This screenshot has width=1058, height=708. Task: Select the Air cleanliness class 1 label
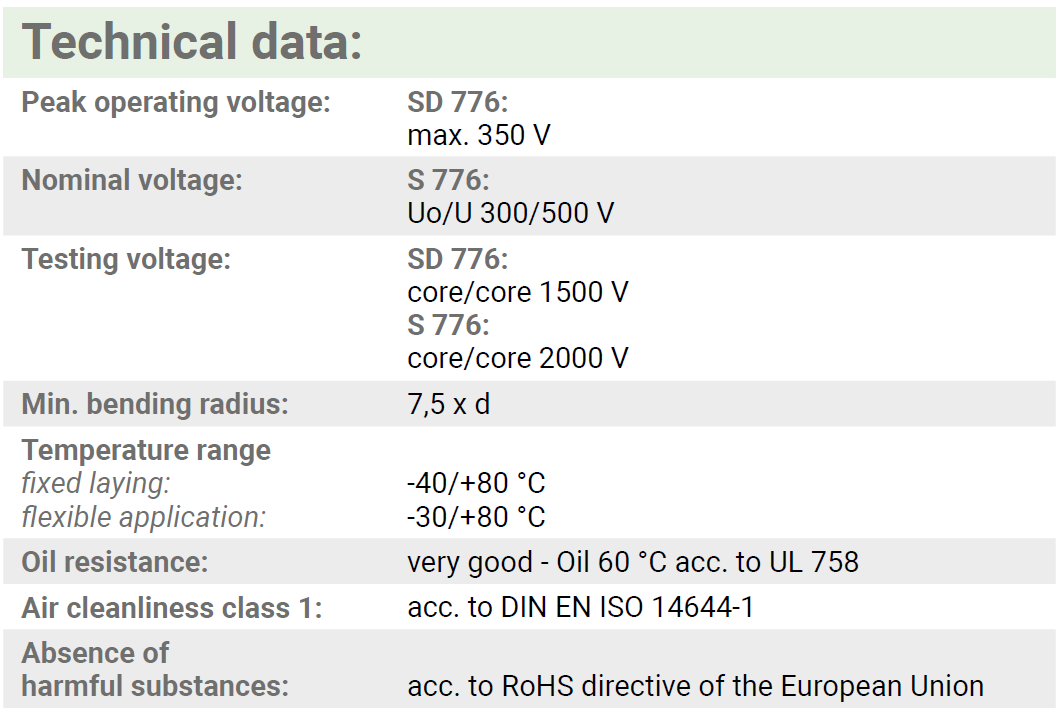[172, 608]
